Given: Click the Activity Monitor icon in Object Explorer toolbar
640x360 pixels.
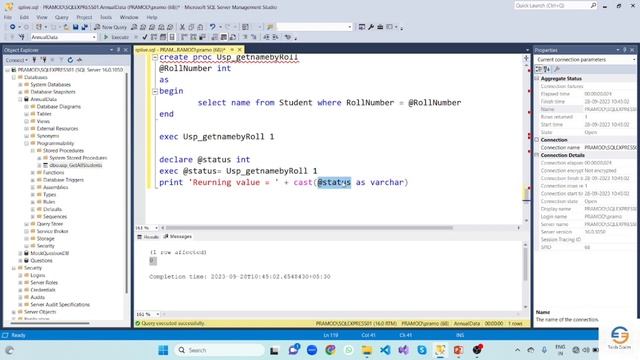Looking at the screenshot, I should click(79, 60).
